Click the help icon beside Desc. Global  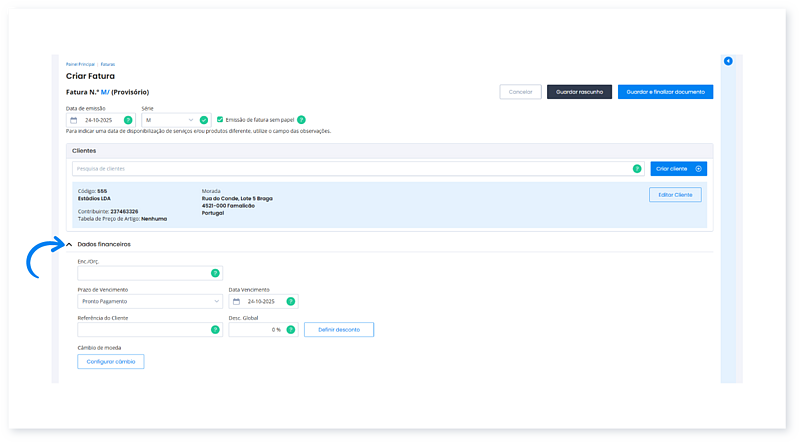click(291, 329)
